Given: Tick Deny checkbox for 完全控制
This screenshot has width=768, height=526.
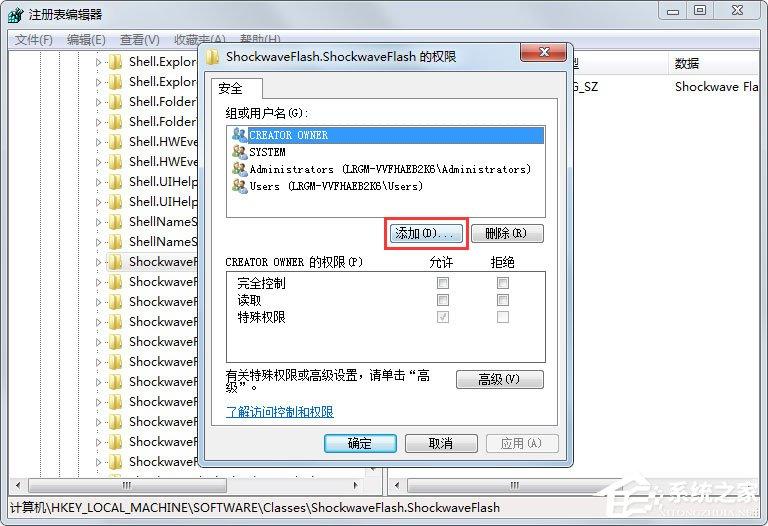Looking at the screenshot, I should pos(503,283).
